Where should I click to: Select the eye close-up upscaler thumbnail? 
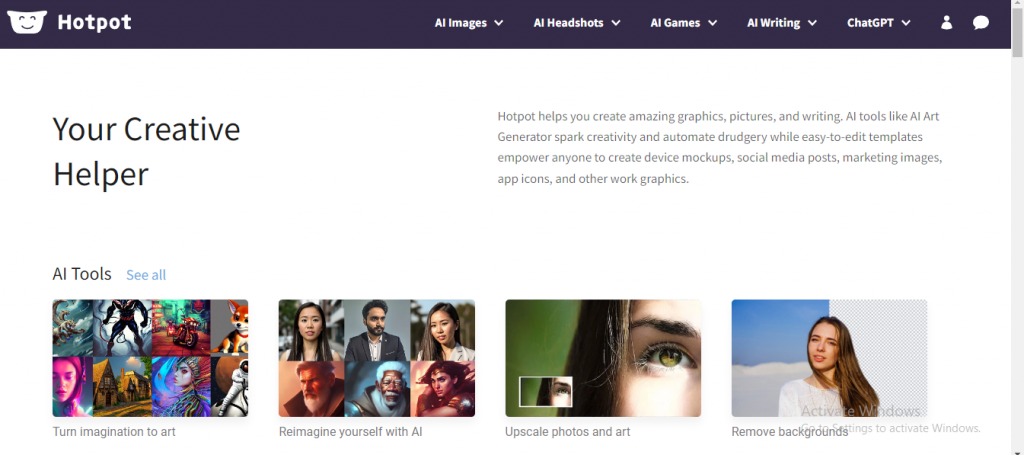coord(603,358)
